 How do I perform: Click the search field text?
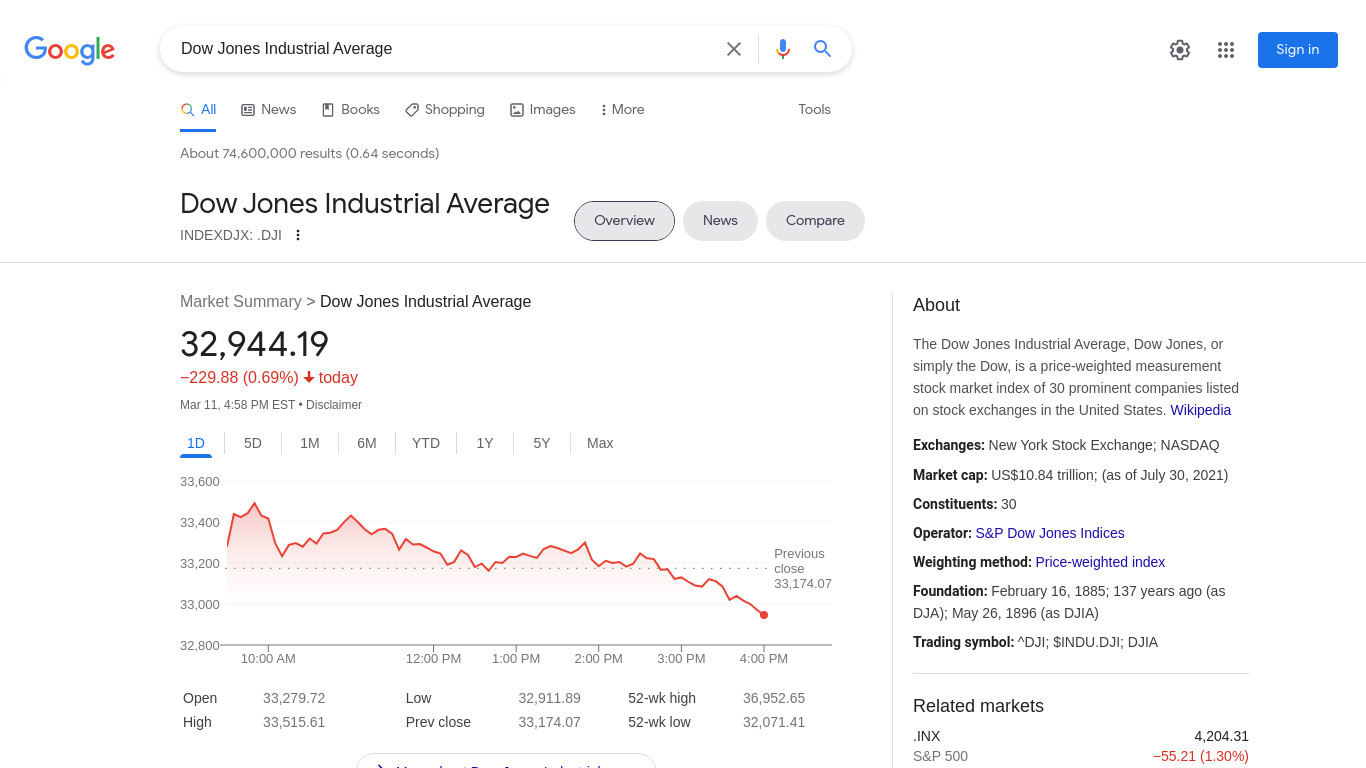click(x=287, y=49)
